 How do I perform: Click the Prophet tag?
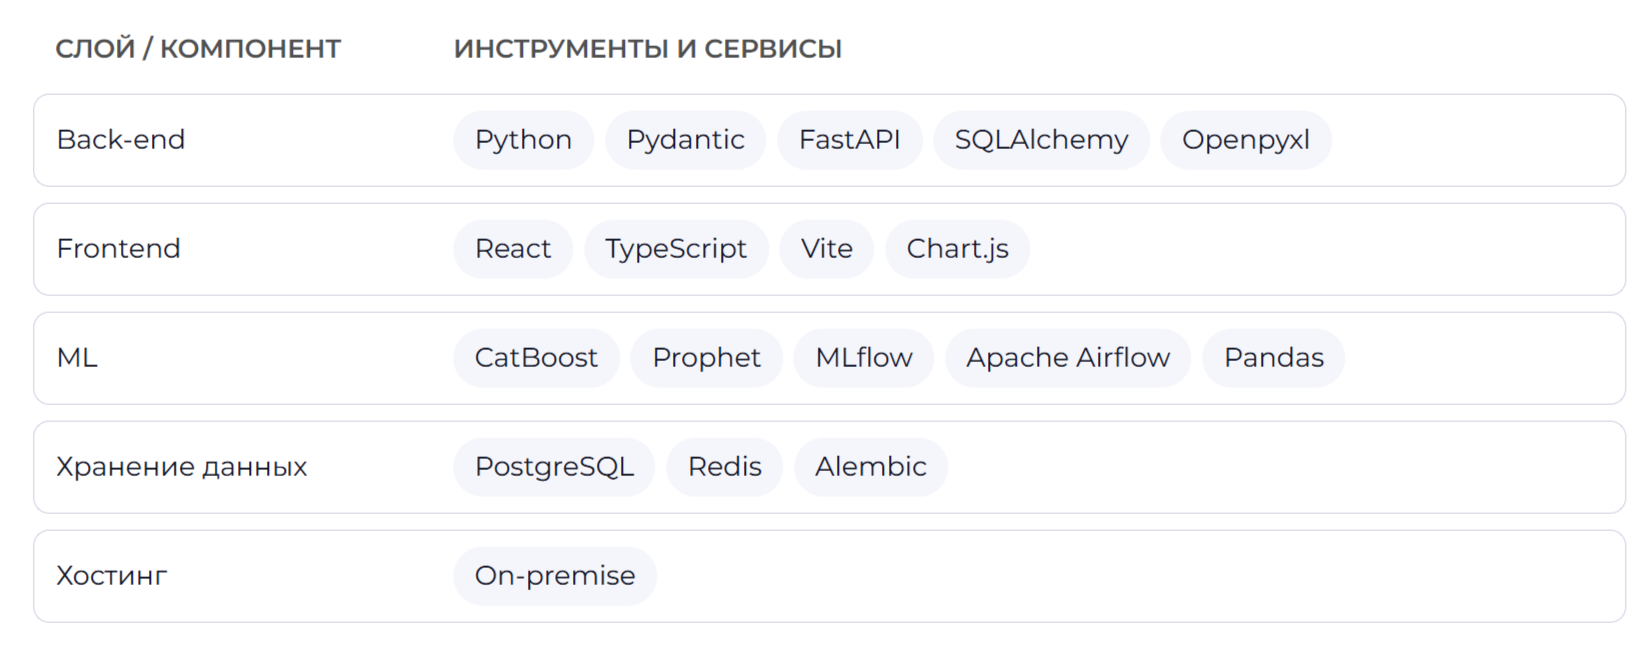[x=706, y=358]
